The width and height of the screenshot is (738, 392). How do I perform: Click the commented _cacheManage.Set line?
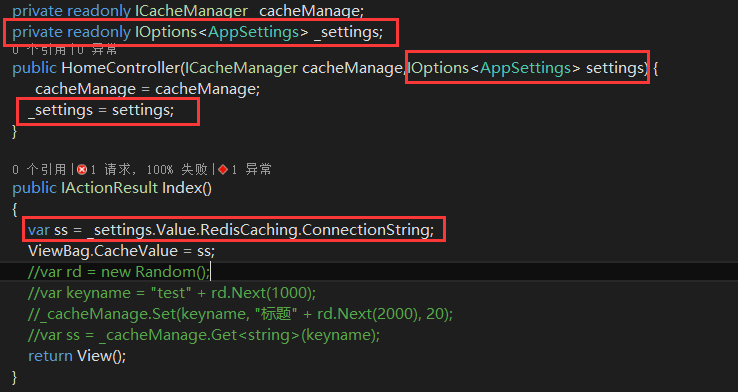pyautogui.click(x=241, y=314)
